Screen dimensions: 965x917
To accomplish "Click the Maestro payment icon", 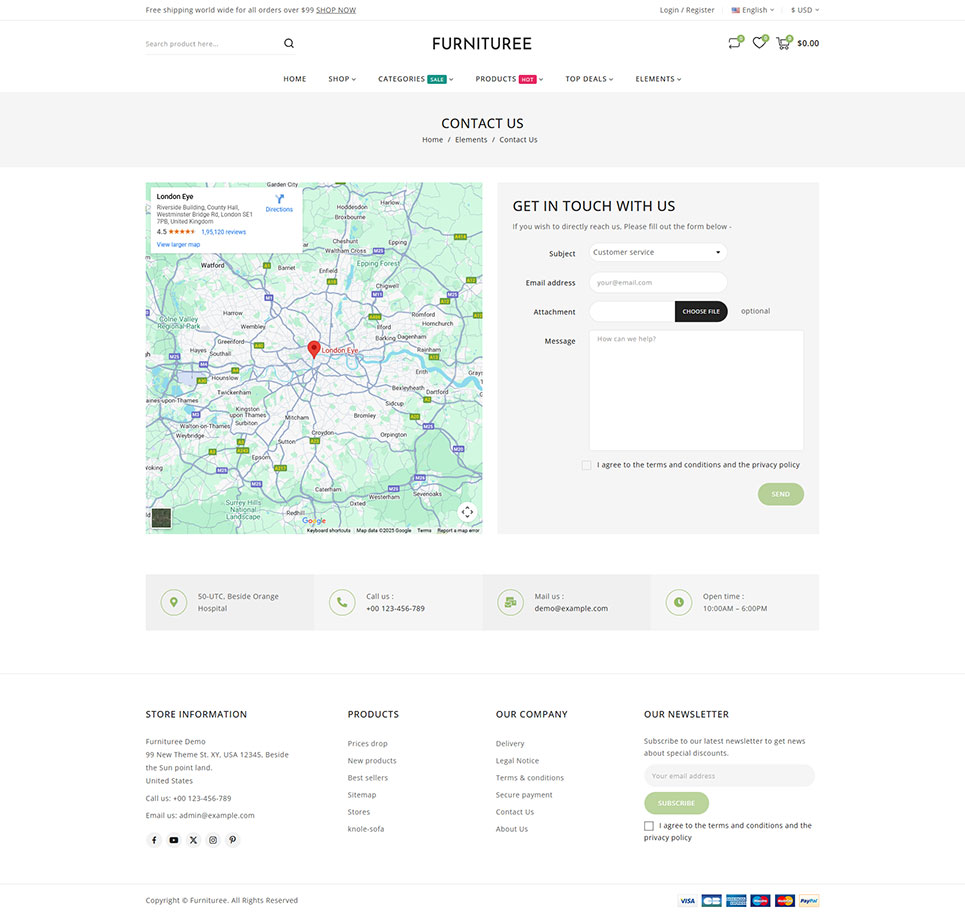I will [760, 901].
